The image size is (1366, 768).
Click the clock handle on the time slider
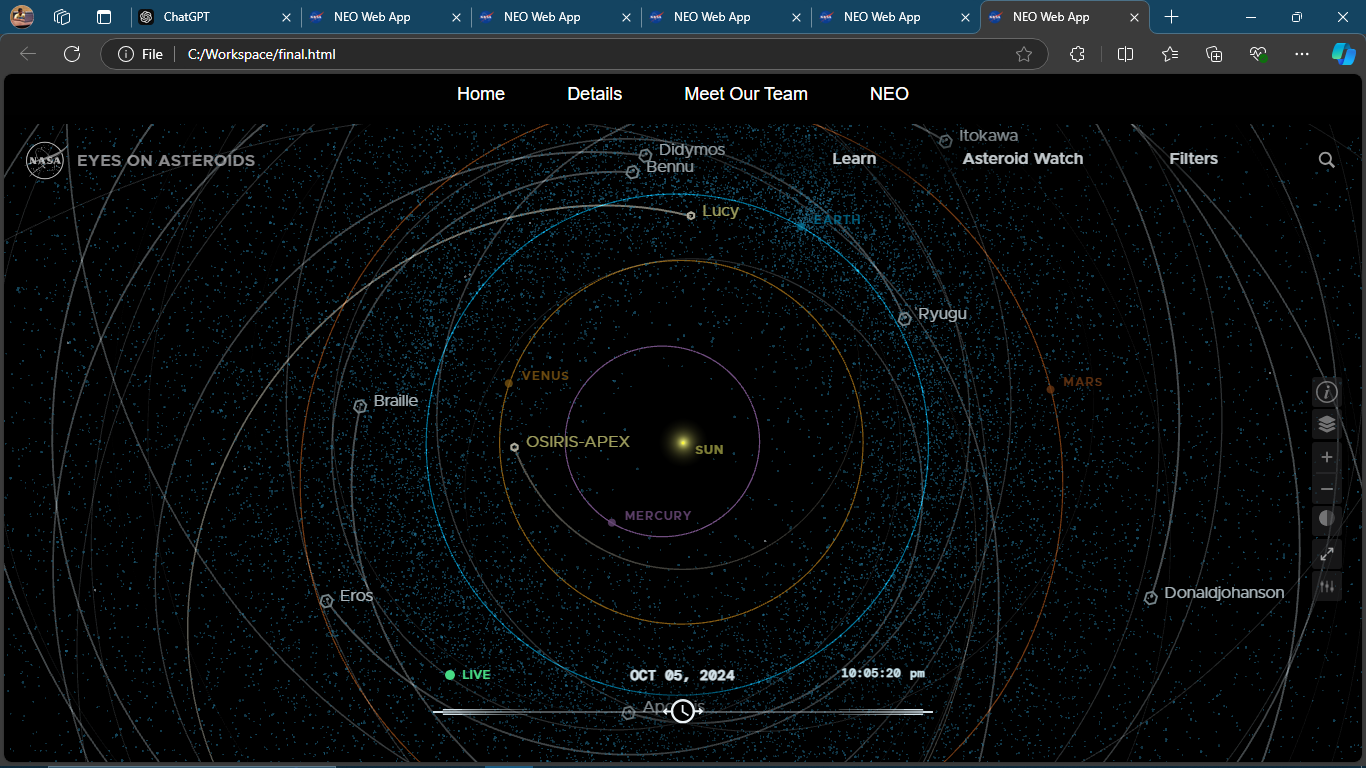tap(683, 711)
